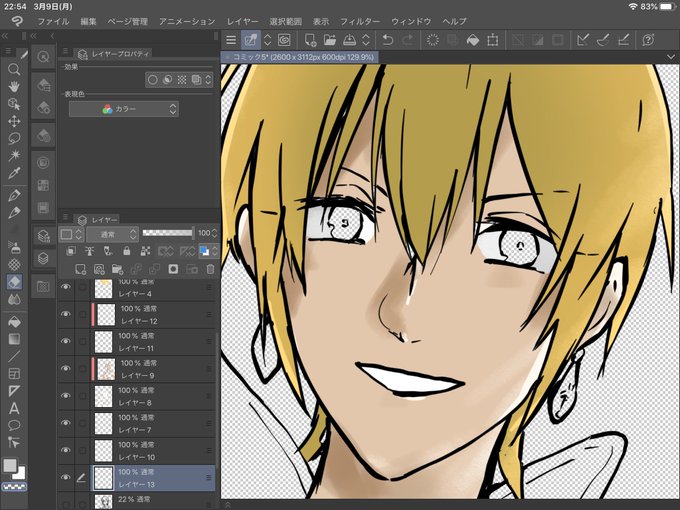This screenshot has width=680, height=510.
Task: Open the ヘルプ menu
Action: [x=454, y=21]
